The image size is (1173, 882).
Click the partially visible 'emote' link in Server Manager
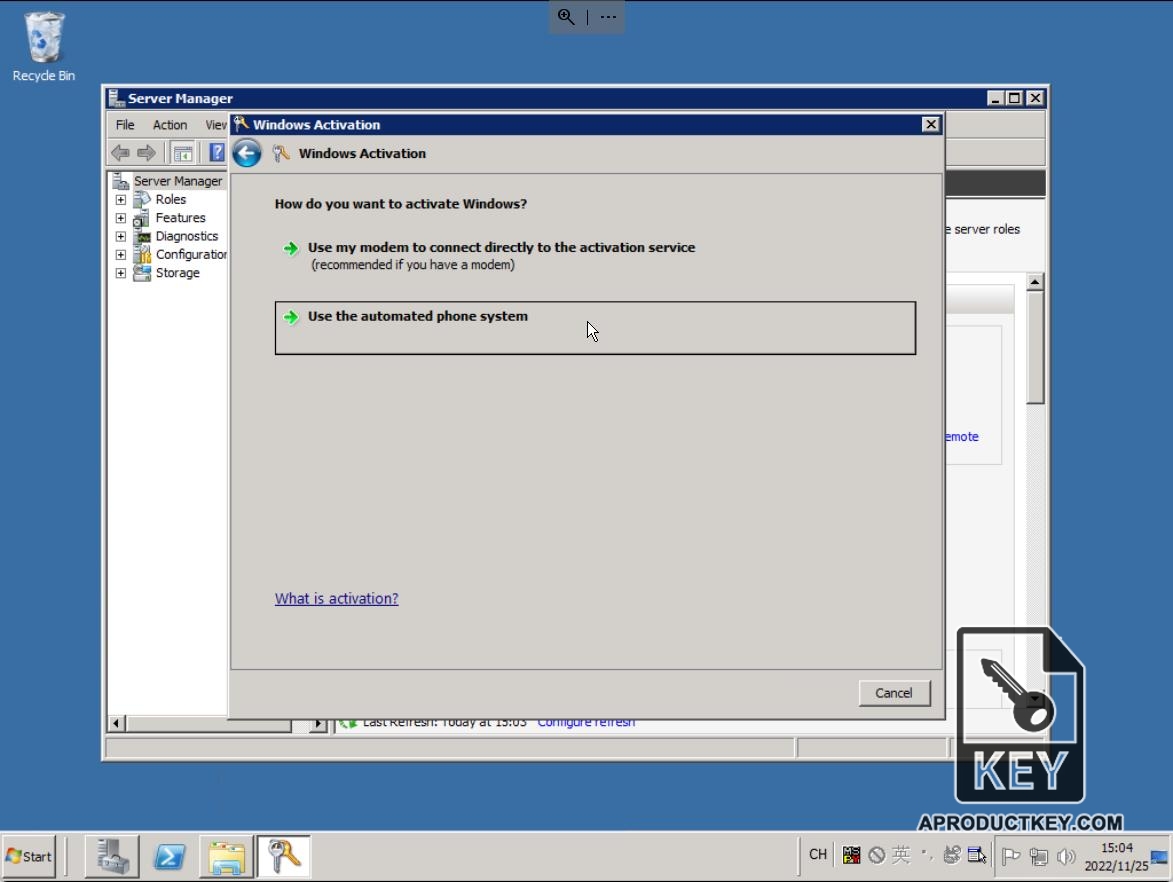coord(962,436)
